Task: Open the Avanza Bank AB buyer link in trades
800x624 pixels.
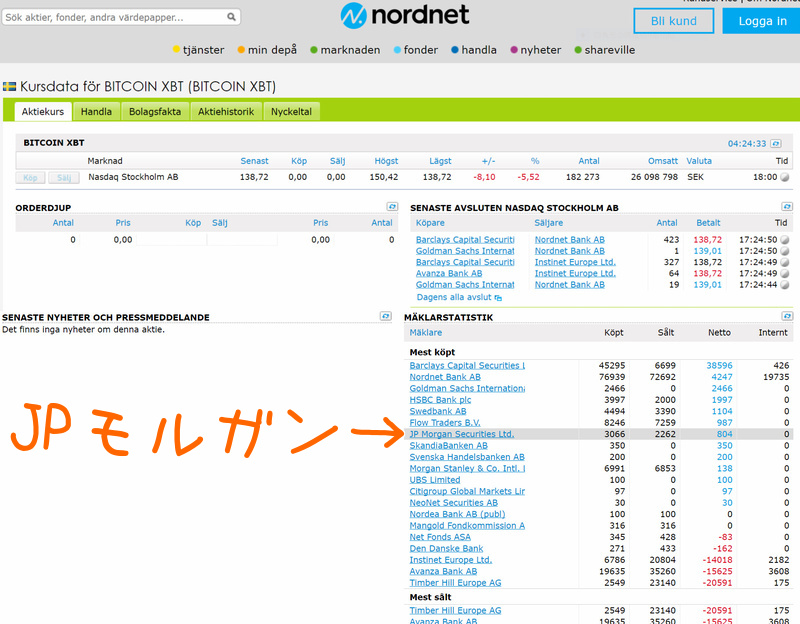Action: [x=449, y=273]
